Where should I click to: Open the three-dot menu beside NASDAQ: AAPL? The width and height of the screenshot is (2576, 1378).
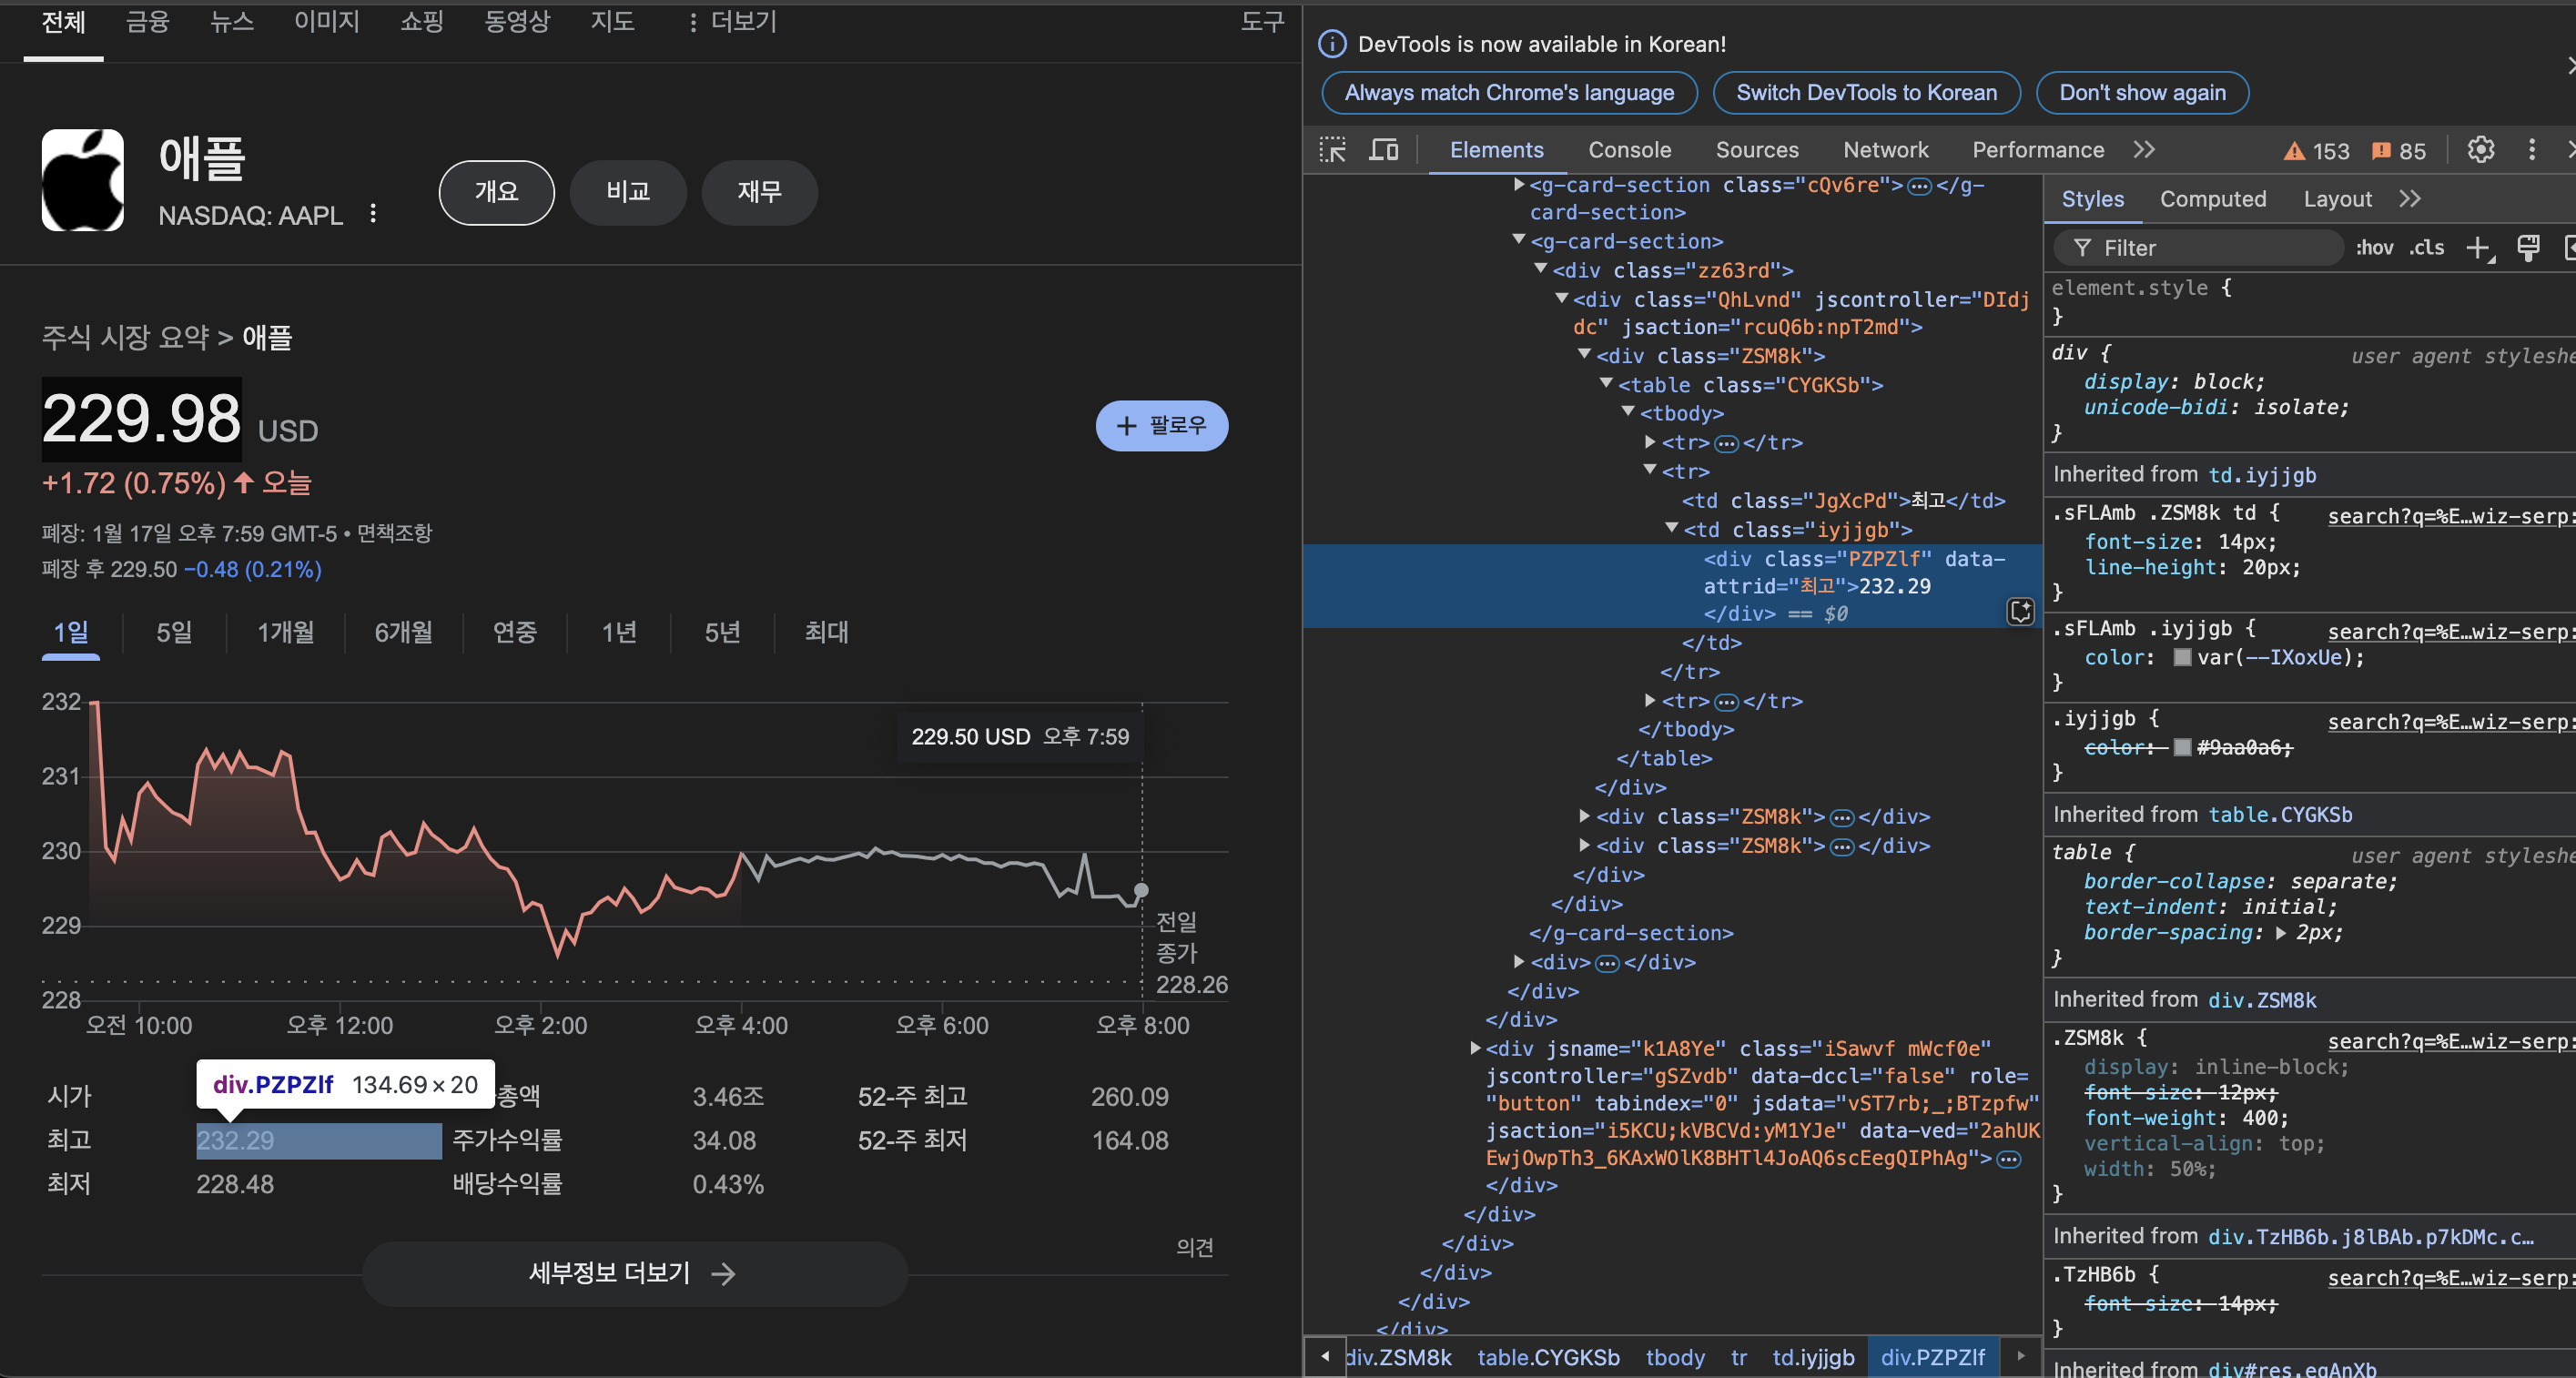373,214
